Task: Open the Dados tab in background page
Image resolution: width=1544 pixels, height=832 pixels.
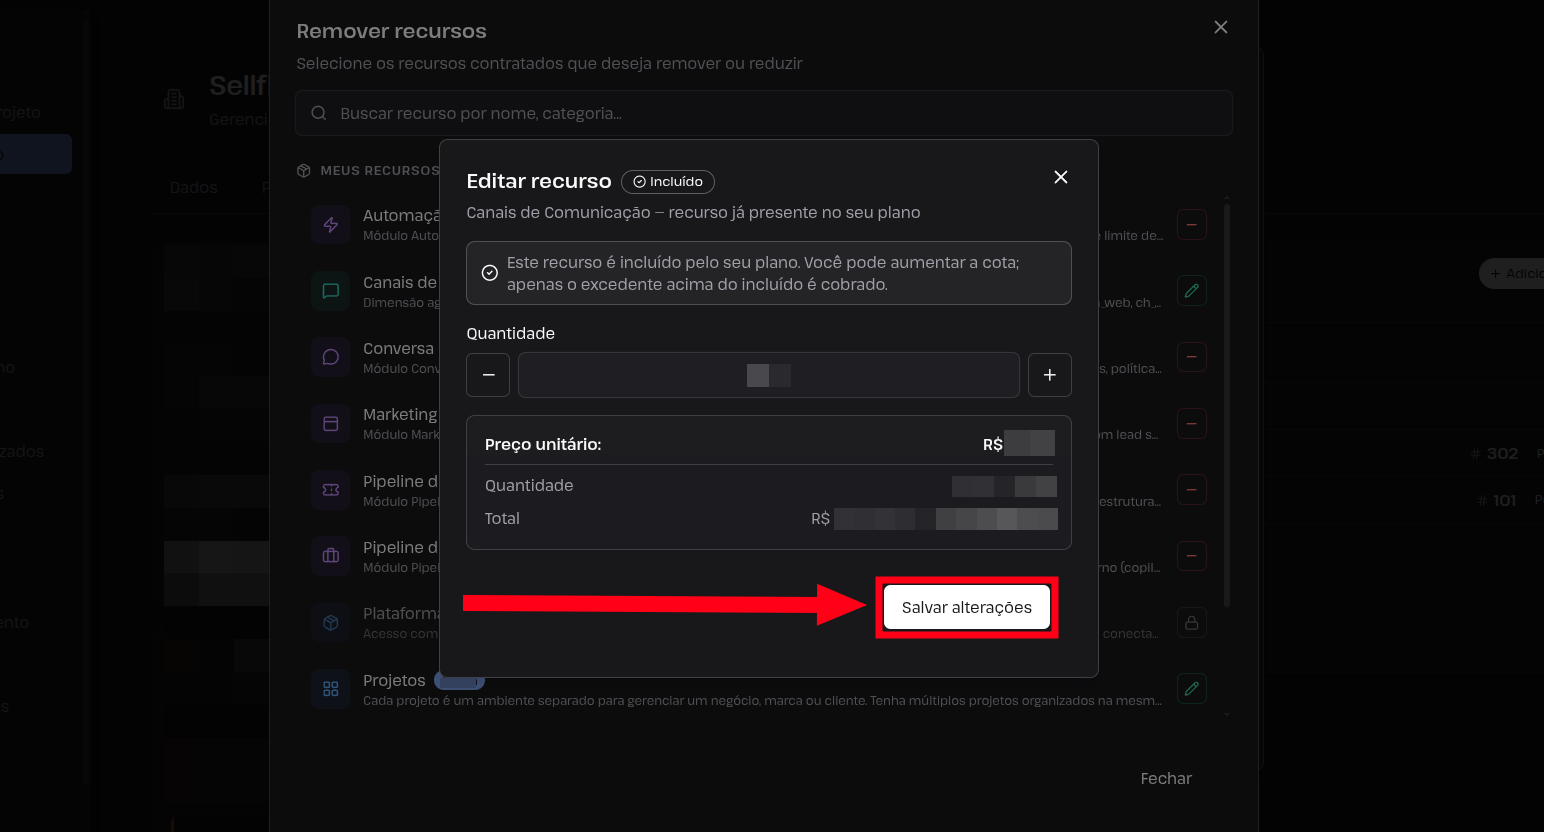Action: pyautogui.click(x=193, y=187)
